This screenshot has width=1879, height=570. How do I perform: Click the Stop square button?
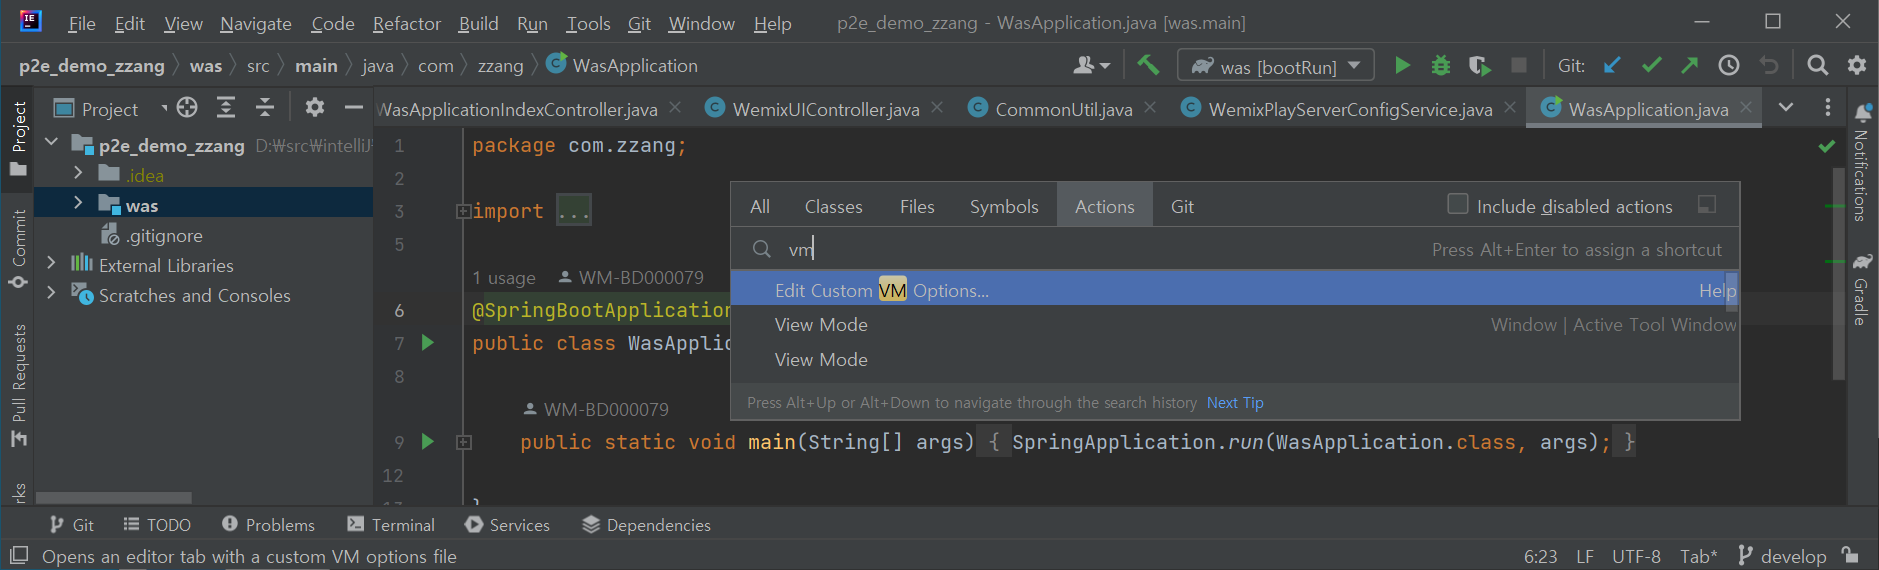[1518, 66]
